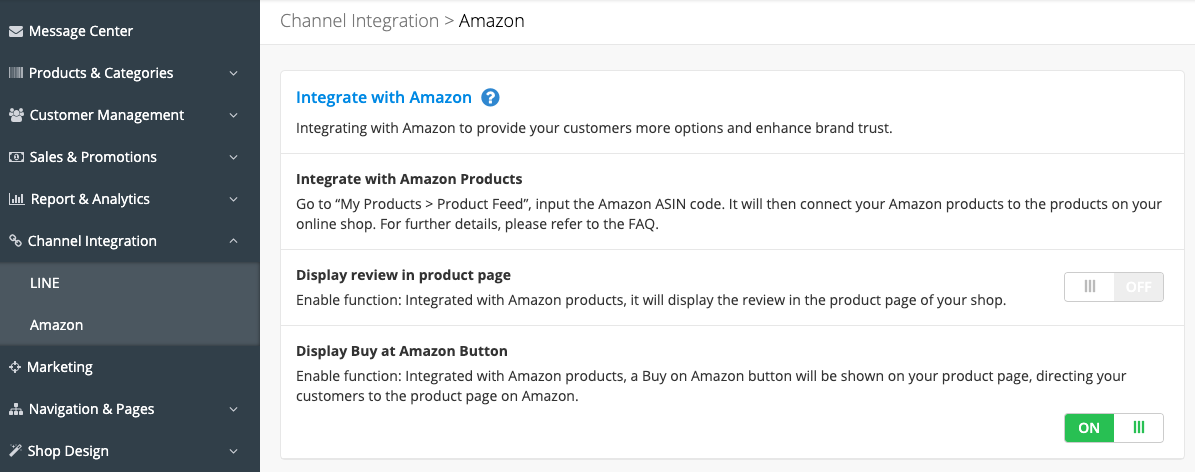Click the link icon for Channel Integration
This screenshot has width=1195, height=472.
pos(14,241)
